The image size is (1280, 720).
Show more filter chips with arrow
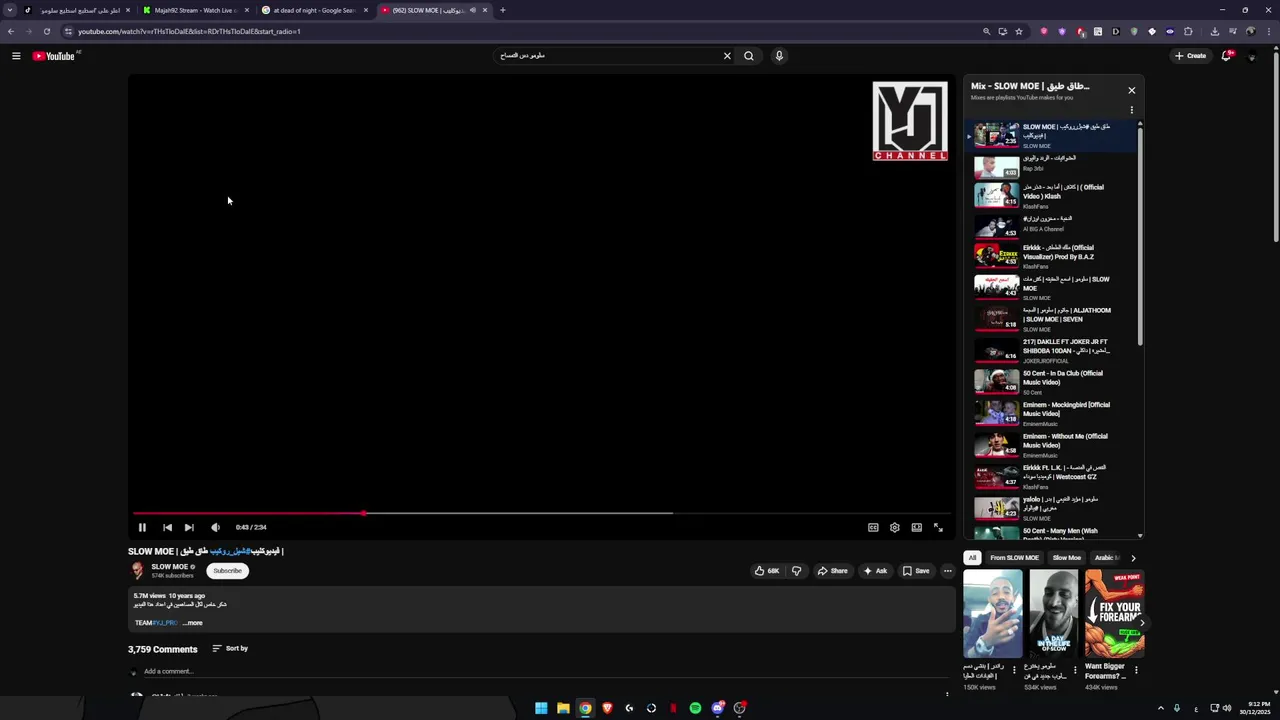point(1133,558)
